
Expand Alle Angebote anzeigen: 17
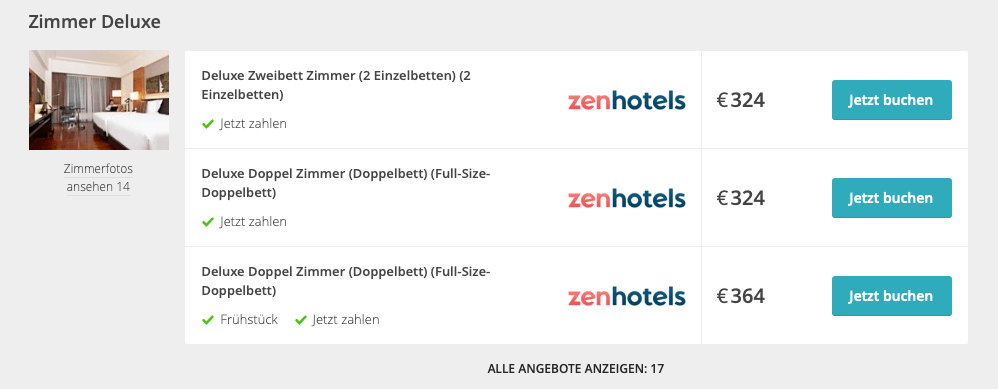[575, 369]
